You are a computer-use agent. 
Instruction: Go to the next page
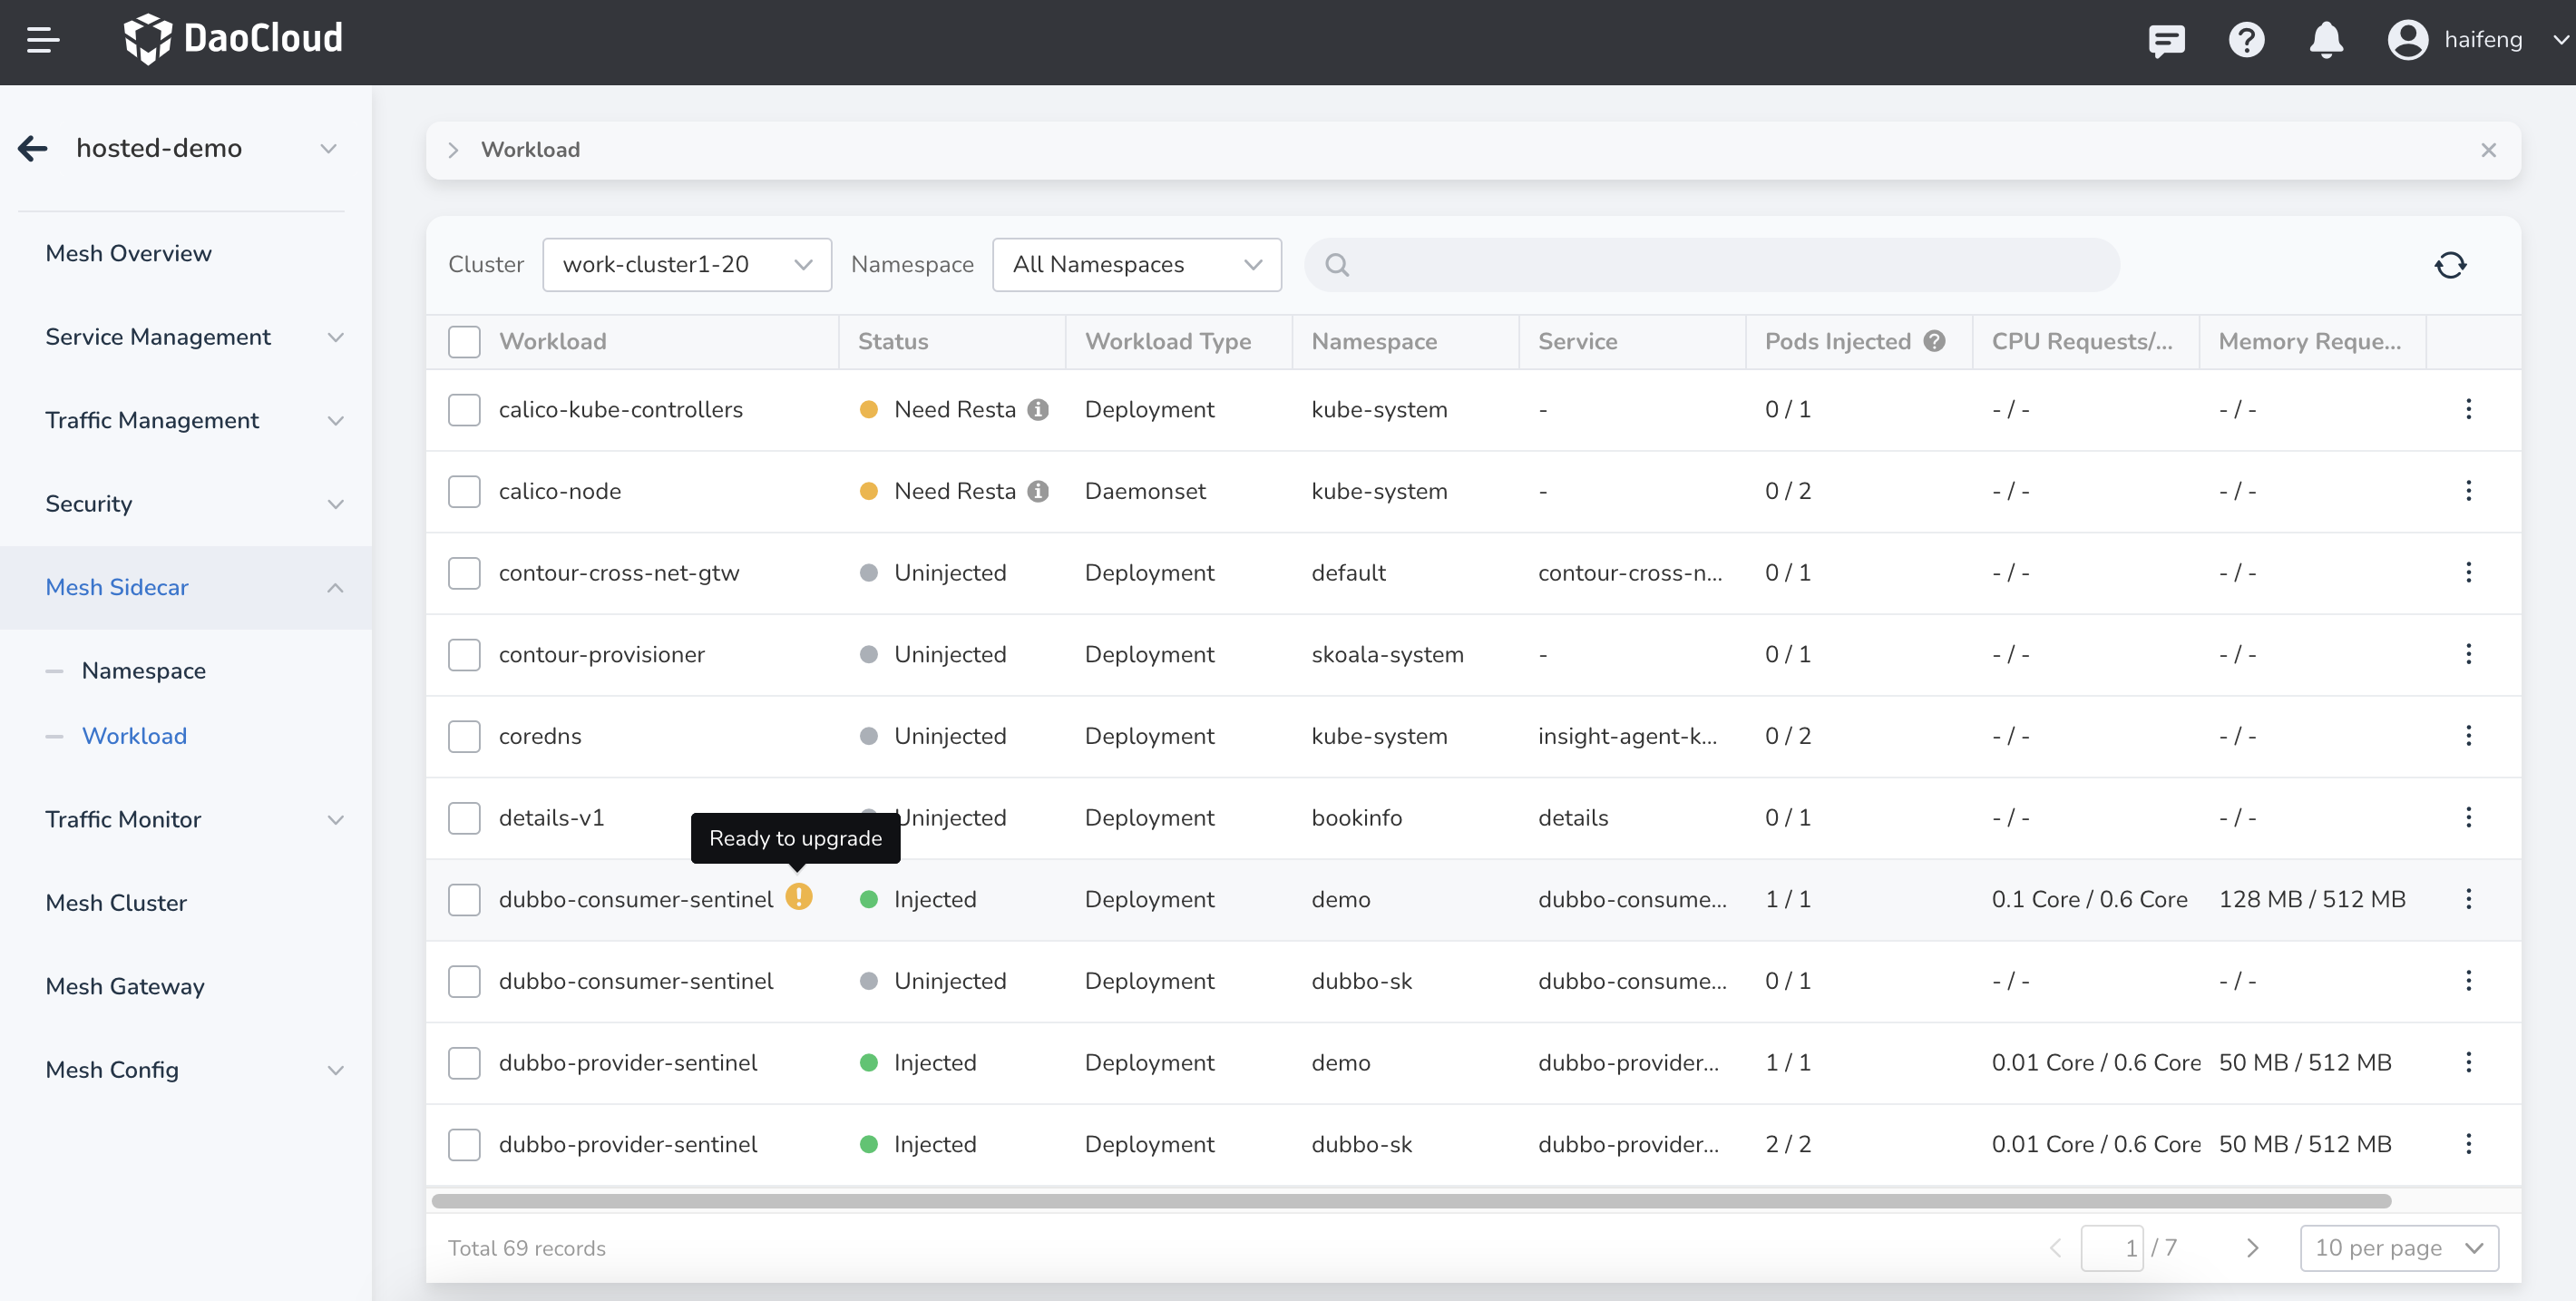[x=2252, y=1248]
